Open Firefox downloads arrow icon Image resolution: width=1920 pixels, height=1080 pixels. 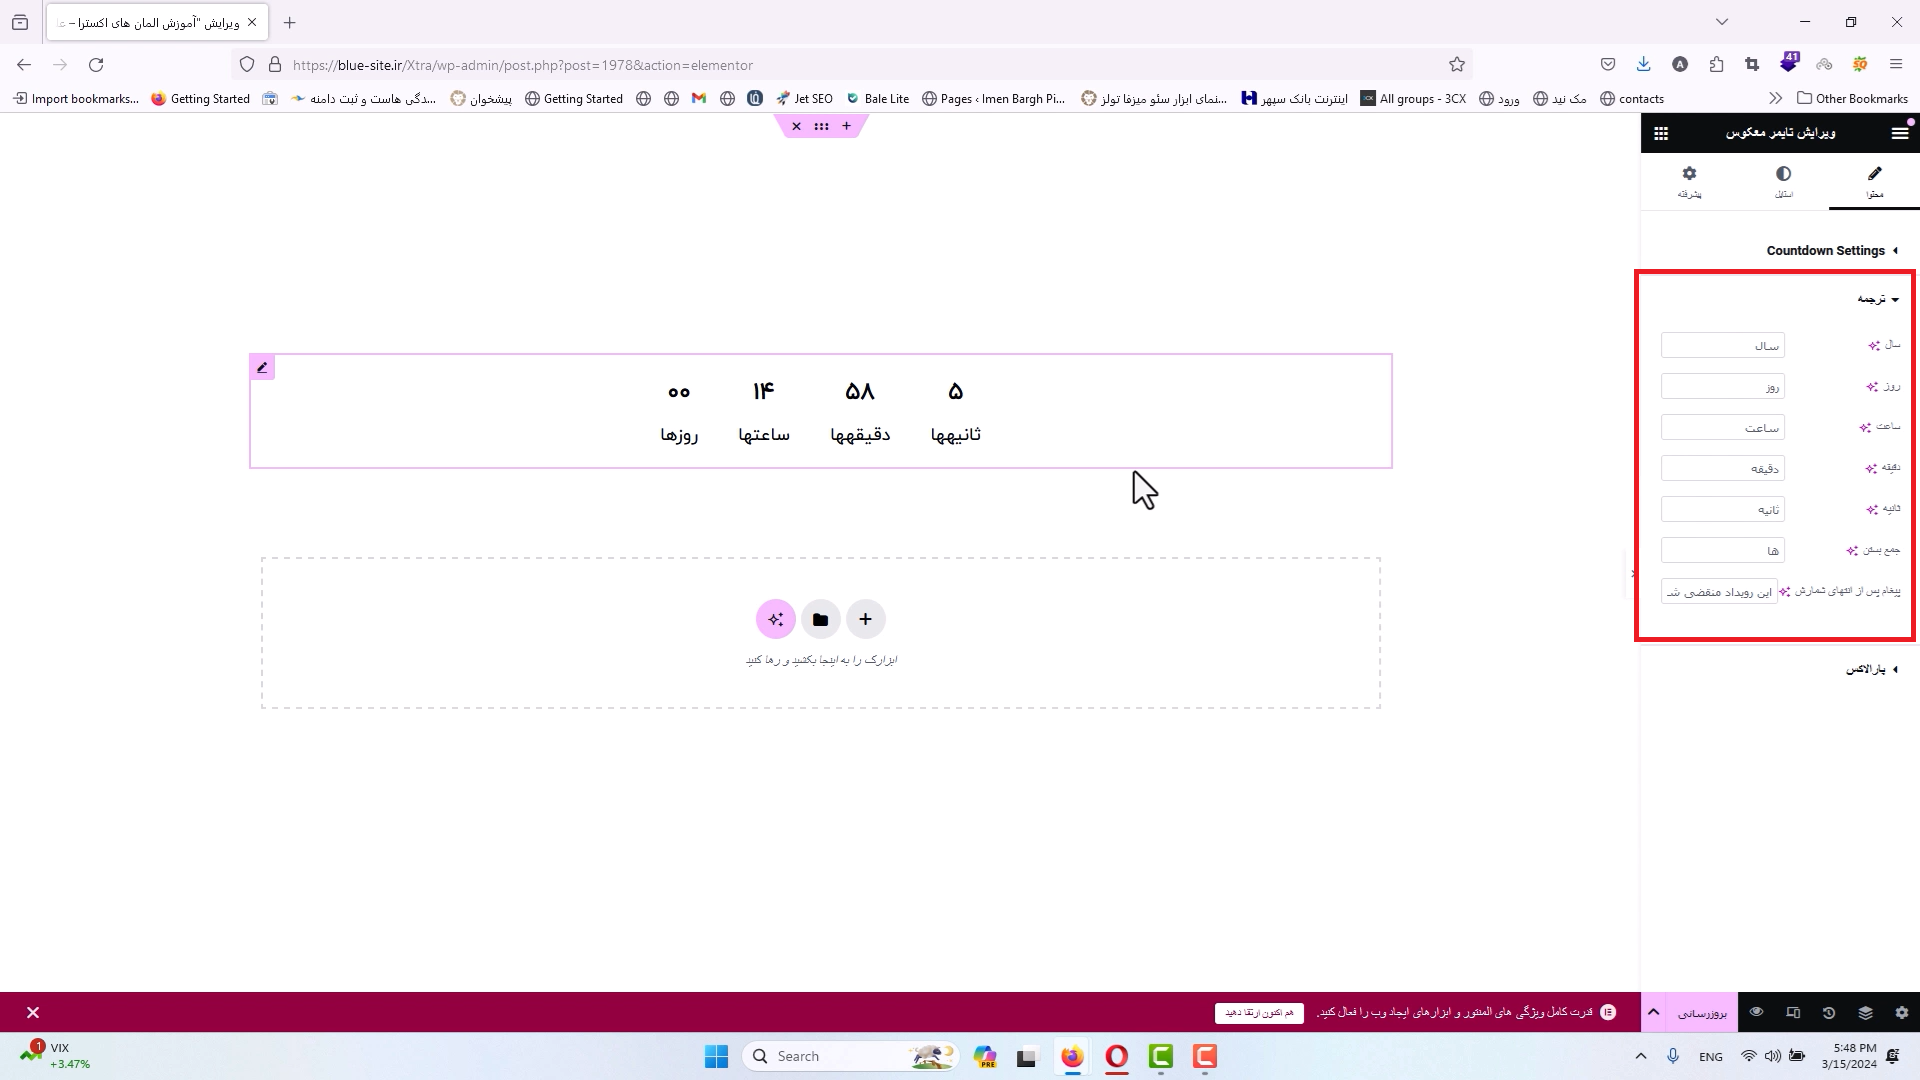pyautogui.click(x=1643, y=65)
